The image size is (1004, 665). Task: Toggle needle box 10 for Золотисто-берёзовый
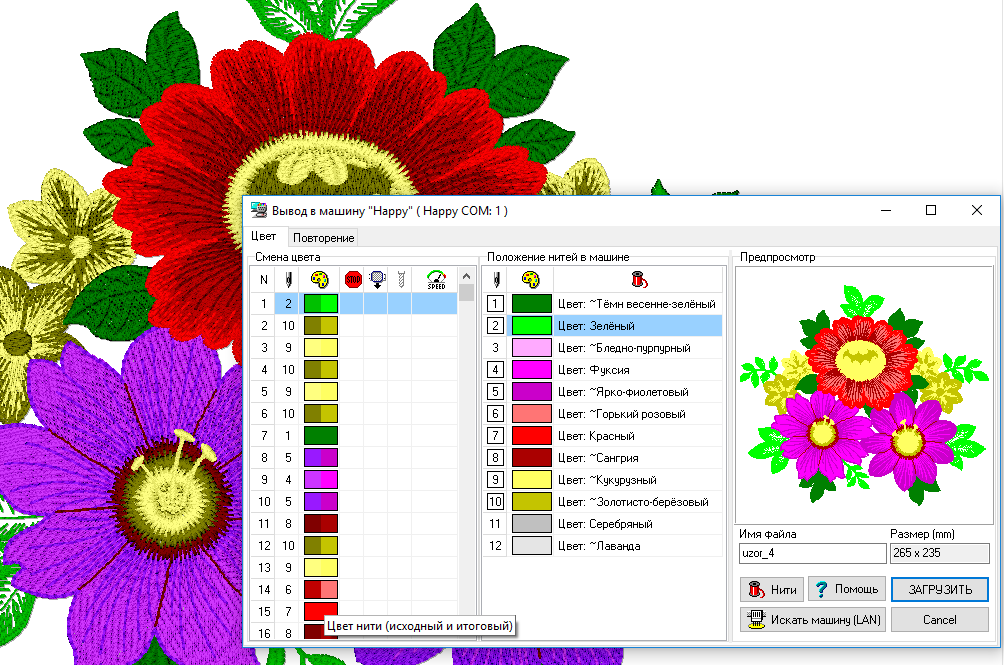click(495, 502)
